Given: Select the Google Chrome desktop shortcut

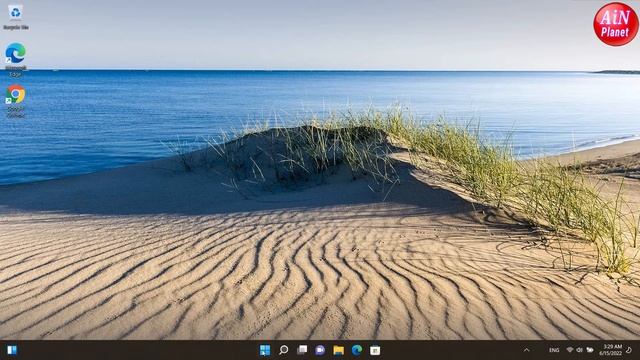Looking at the screenshot, I should pos(16,101).
